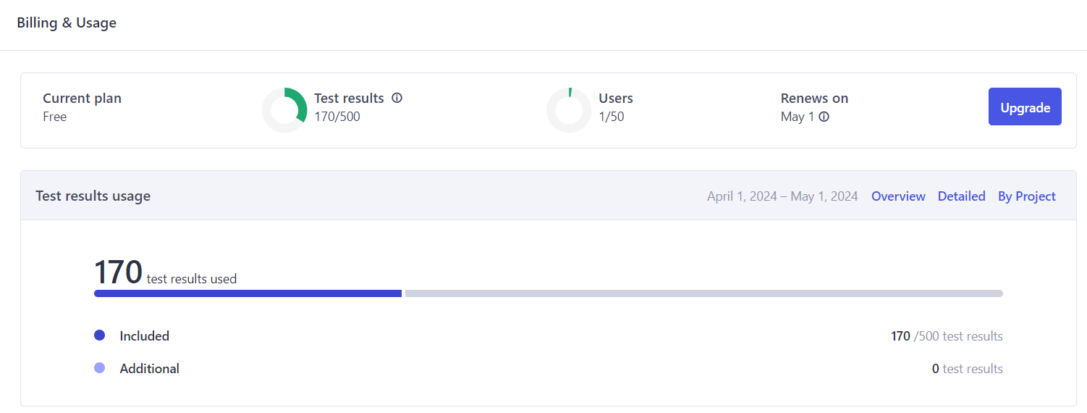Click the Billing & Usage page heading
Viewport: 1087px width, 413px height.
67,23
